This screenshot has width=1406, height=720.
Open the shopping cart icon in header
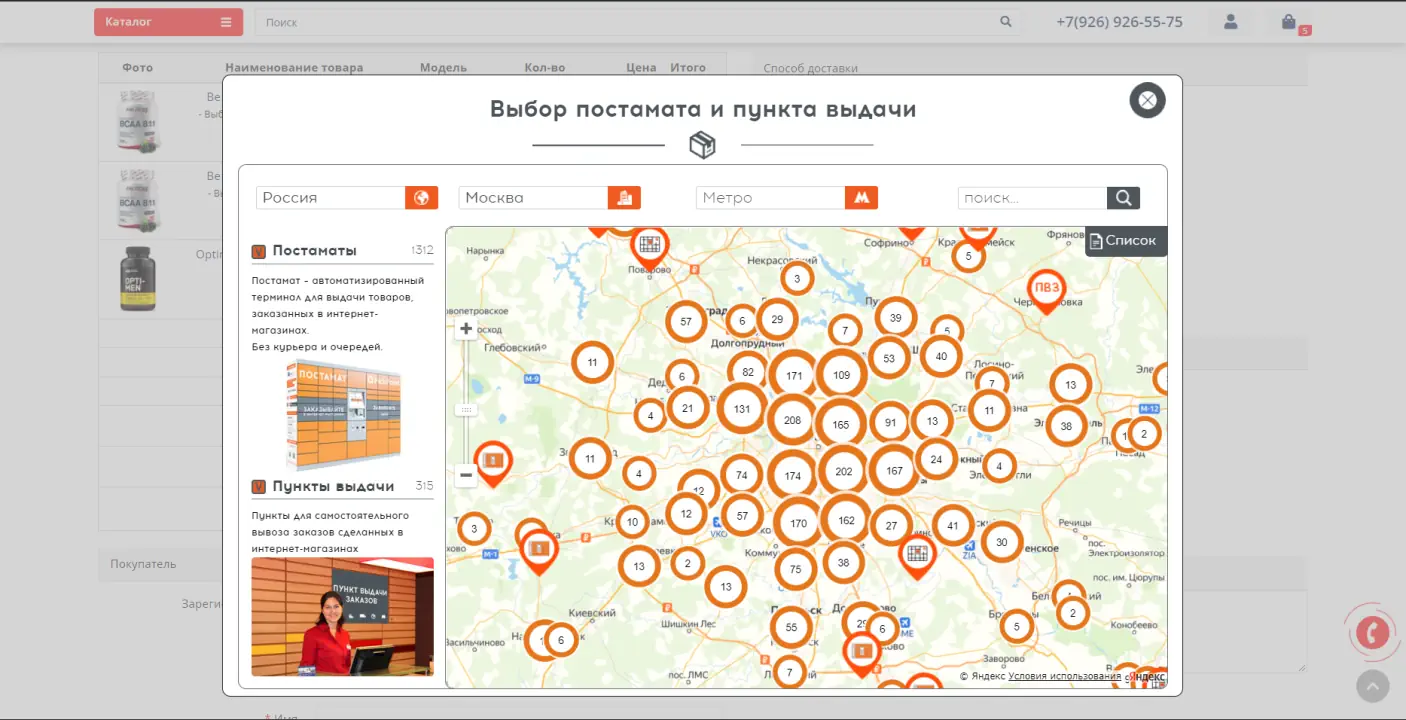click(1289, 22)
